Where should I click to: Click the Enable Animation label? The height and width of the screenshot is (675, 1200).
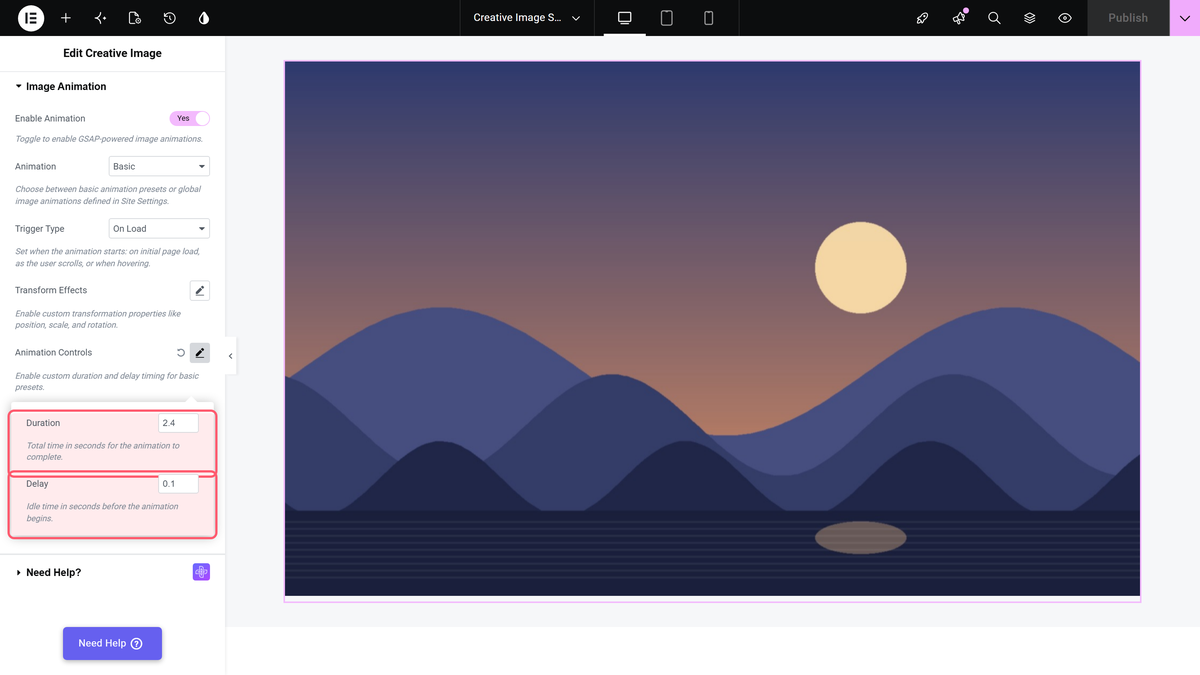[x=50, y=118]
